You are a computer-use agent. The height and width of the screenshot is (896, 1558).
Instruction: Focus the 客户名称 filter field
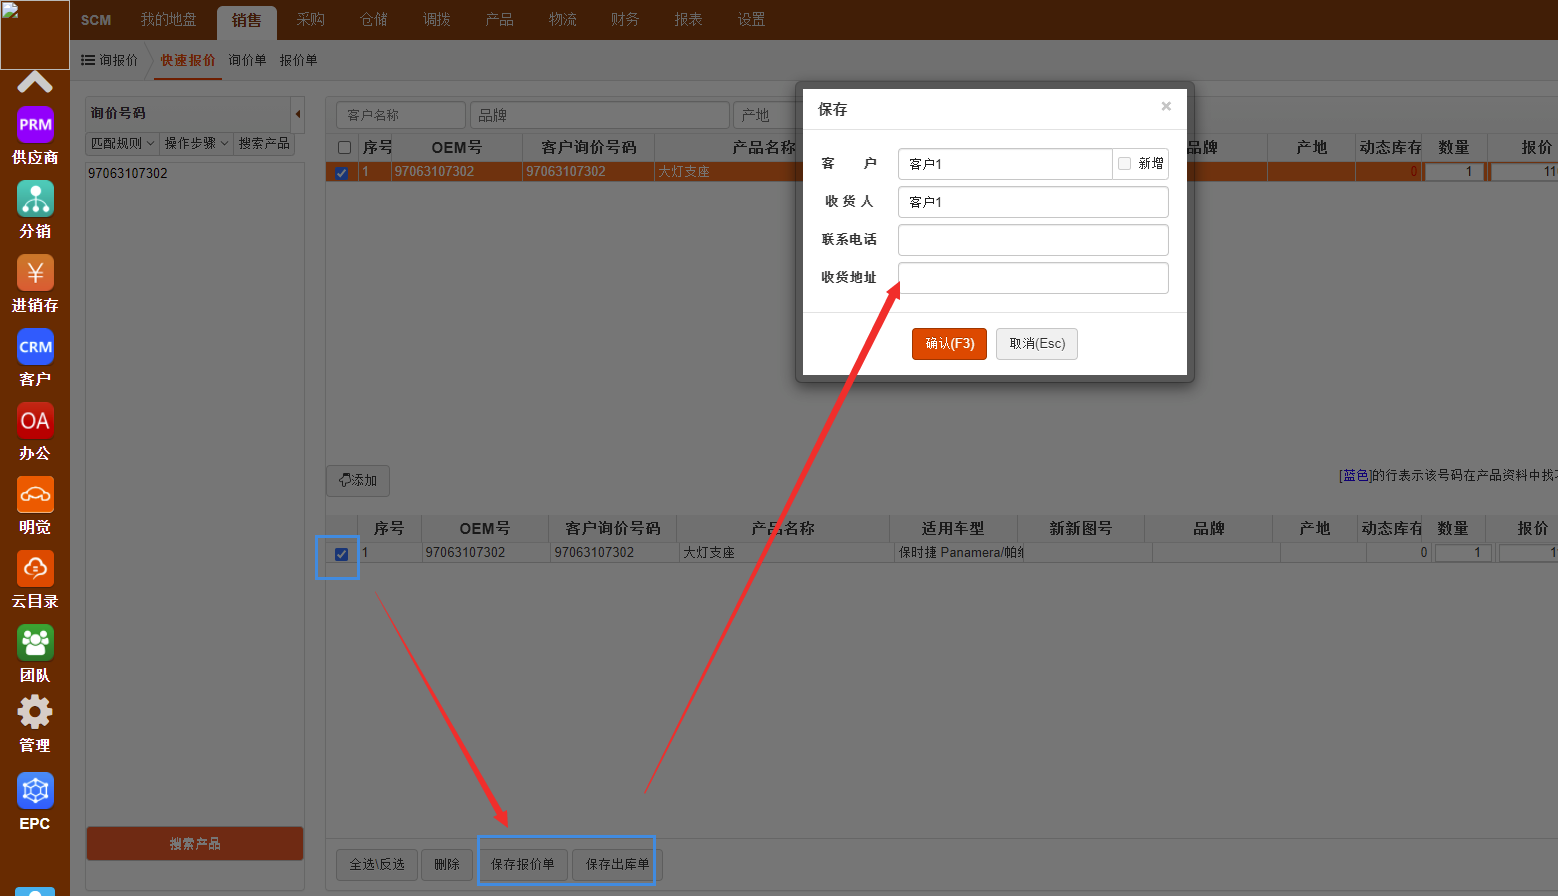pos(401,115)
